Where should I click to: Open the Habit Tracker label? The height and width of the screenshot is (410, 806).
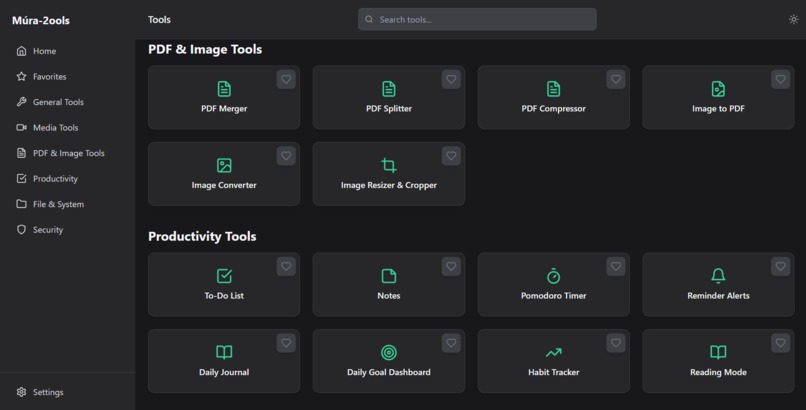(x=553, y=372)
